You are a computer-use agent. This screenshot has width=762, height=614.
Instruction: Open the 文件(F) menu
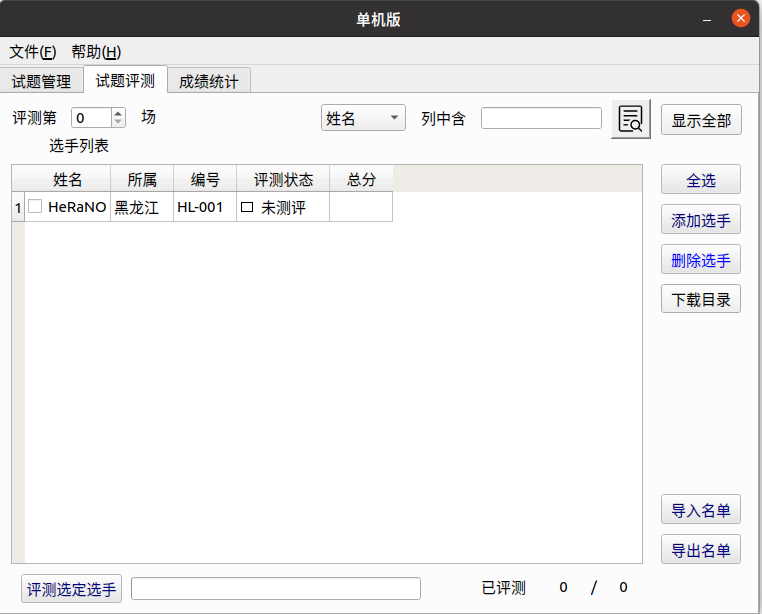tap(33, 52)
